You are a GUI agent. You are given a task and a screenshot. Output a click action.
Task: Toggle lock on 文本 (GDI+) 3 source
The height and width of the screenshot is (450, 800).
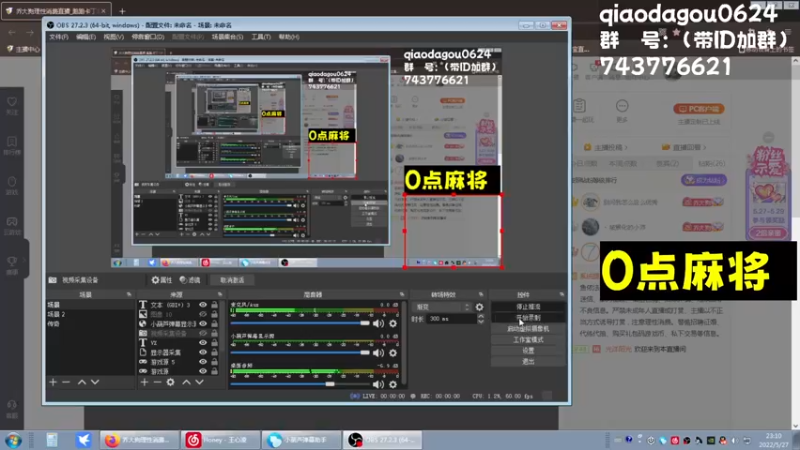point(214,305)
